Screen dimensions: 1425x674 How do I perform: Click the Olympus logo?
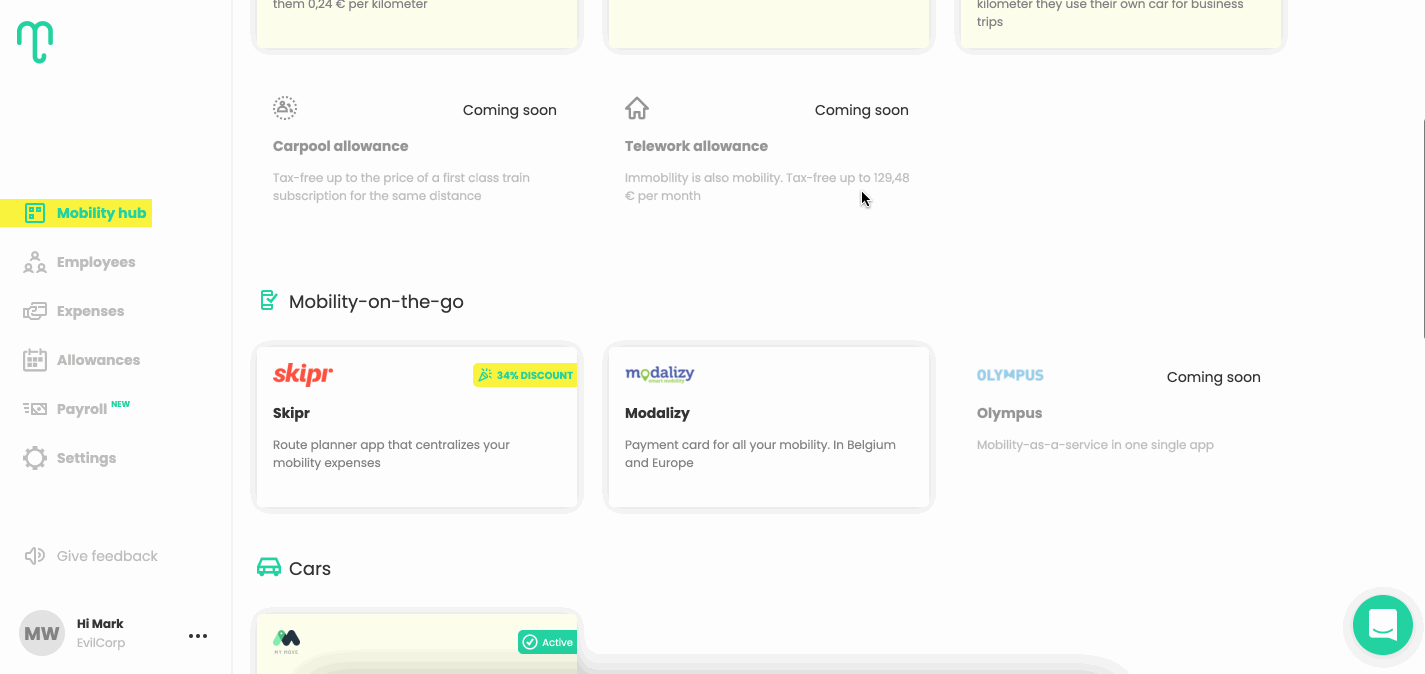(x=1010, y=375)
